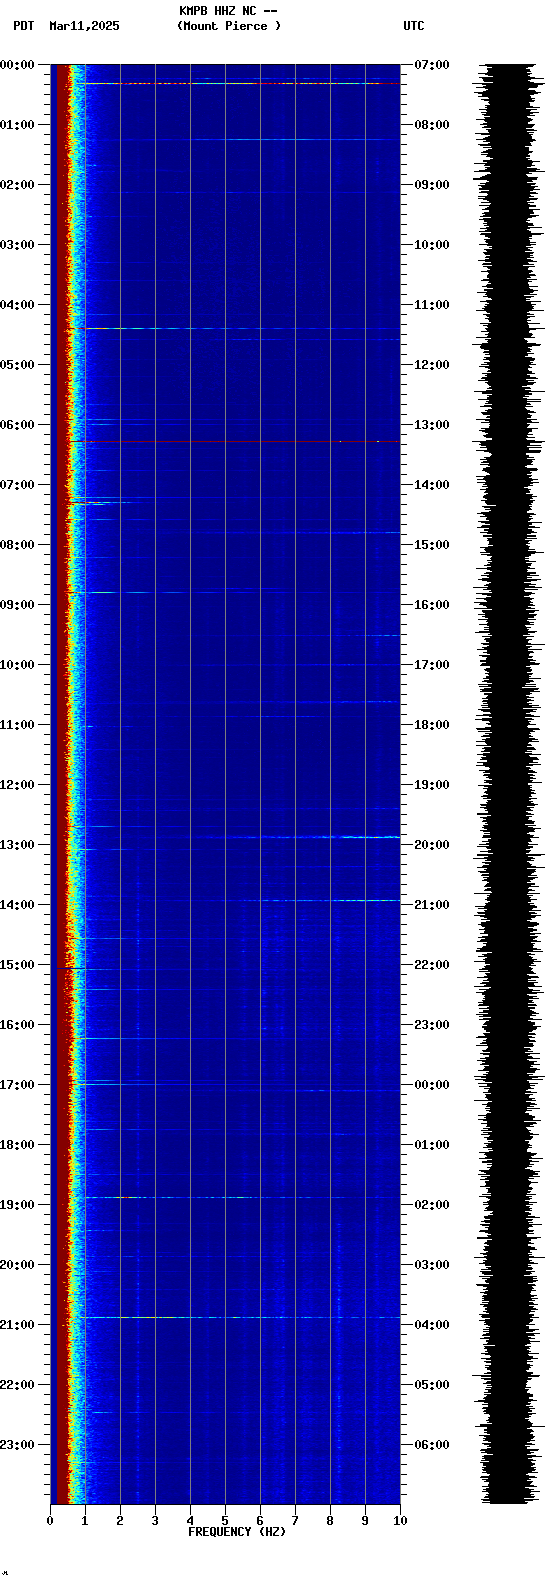The width and height of the screenshot is (552, 1584).
Task: Click the PDT '12:00' time tick label
Action: coord(17,785)
